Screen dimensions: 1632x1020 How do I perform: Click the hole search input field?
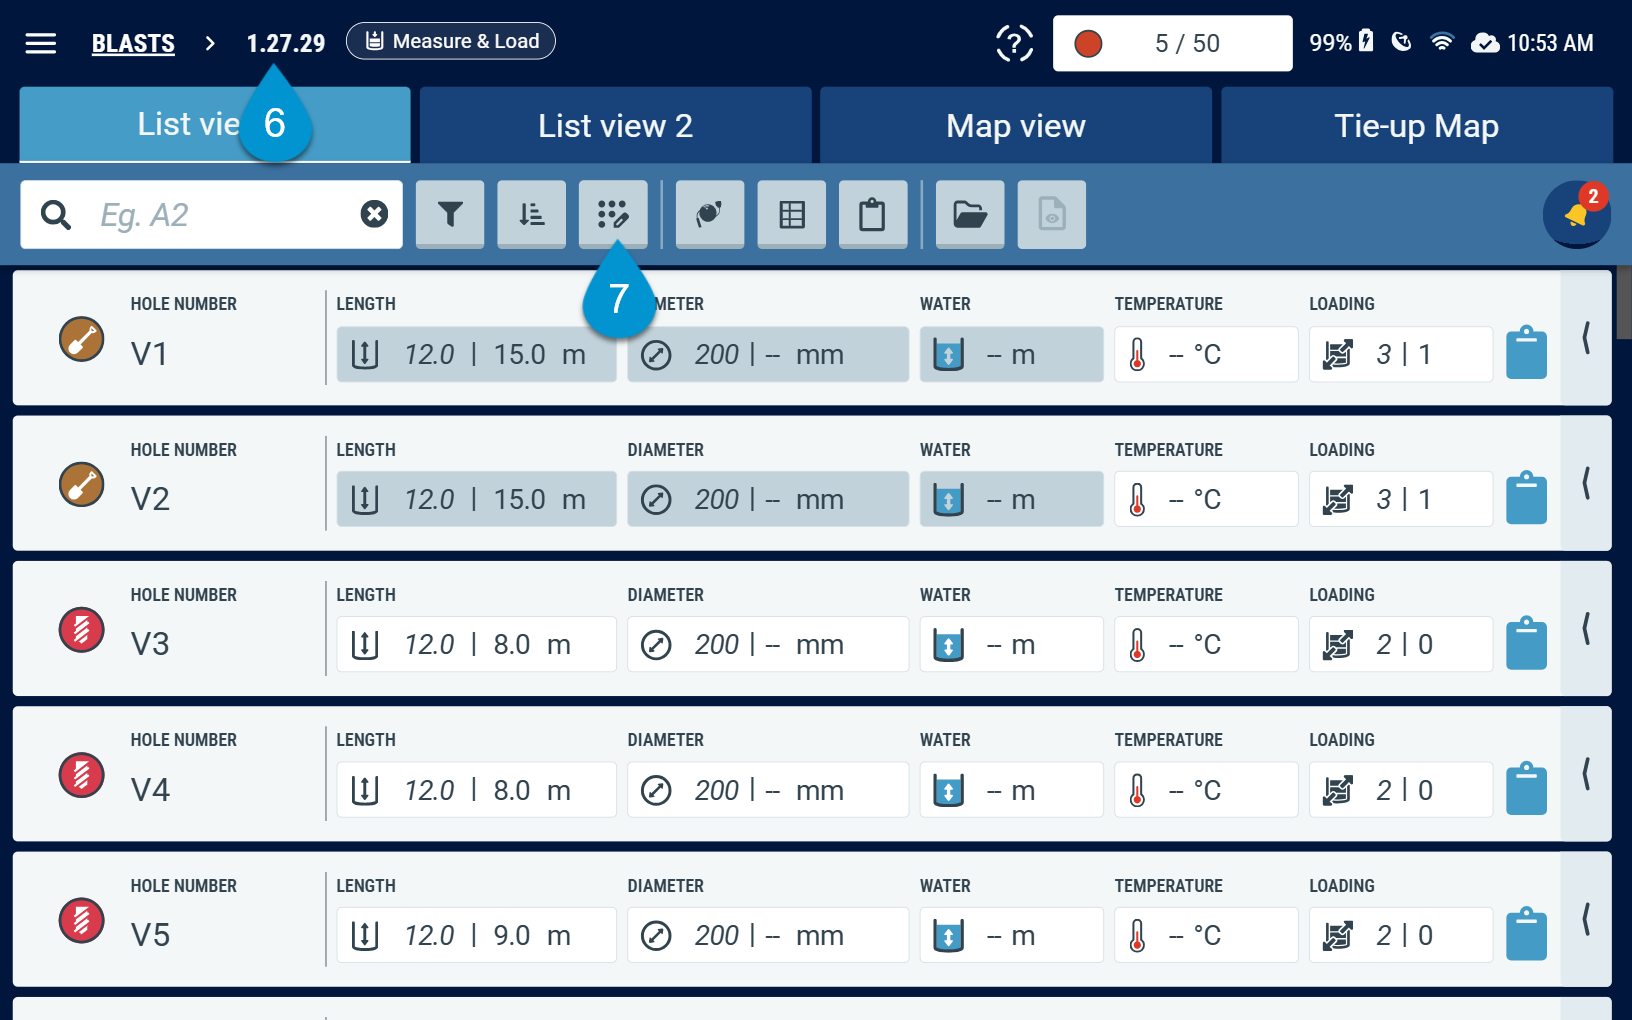211,215
